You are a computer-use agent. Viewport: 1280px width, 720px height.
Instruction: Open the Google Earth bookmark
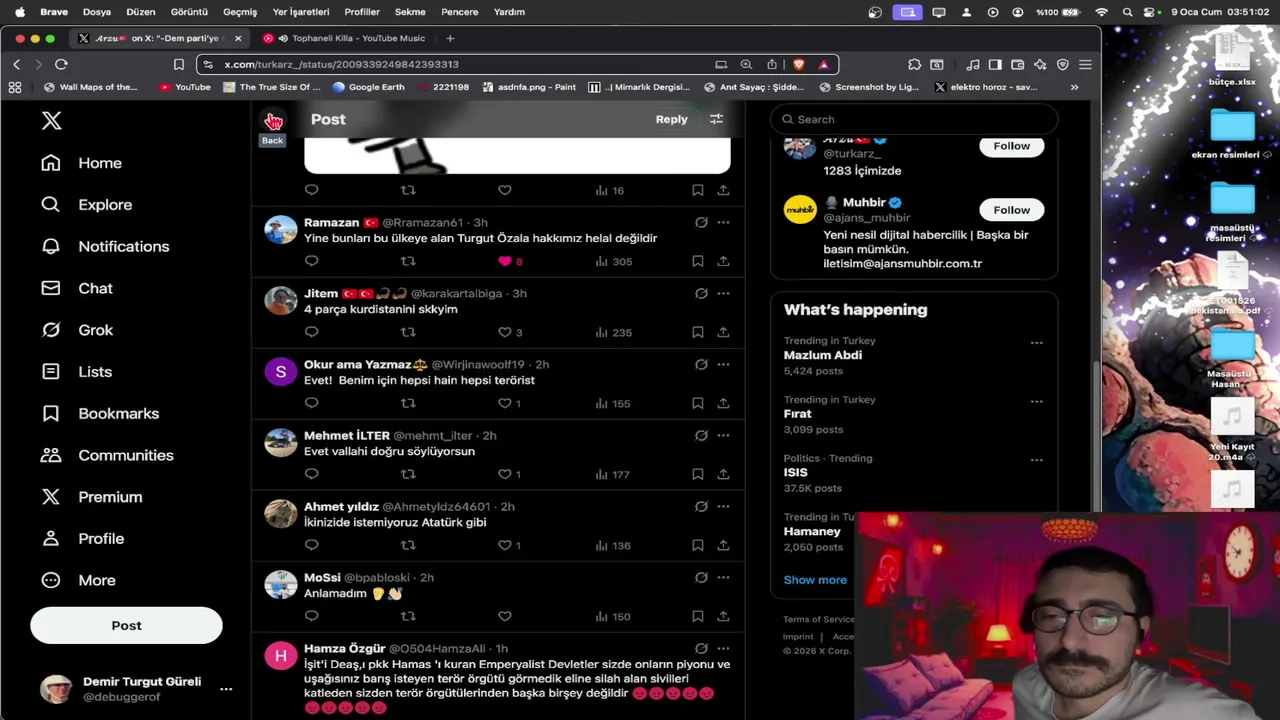(x=368, y=87)
